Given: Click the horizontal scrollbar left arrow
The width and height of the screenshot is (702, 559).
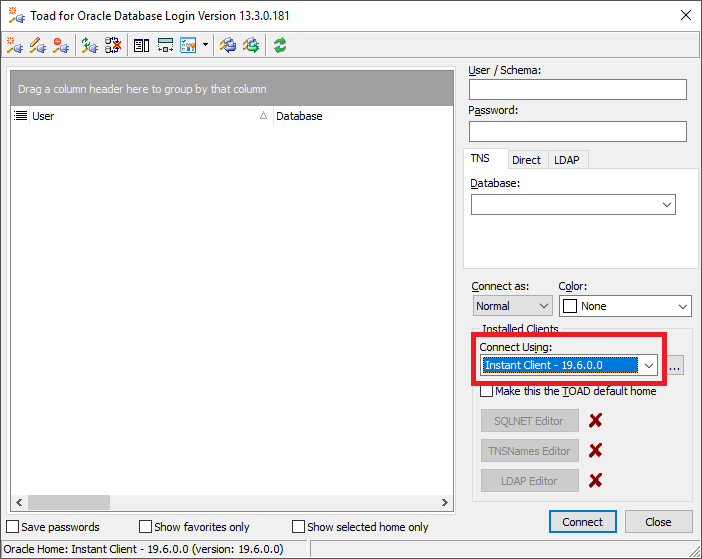Looking at the screenshot, I should [x=19, y=502].
